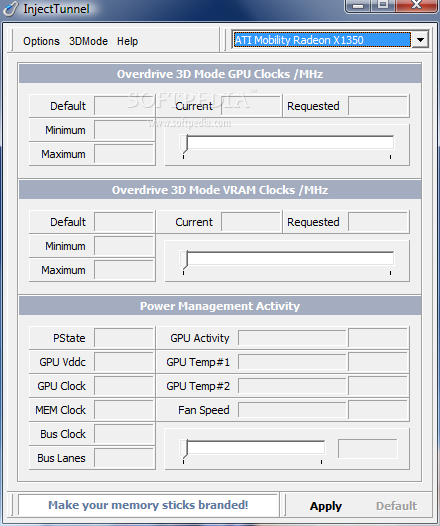Click the GPU Activity percentage value box
The width and height of the screenshot is (440, 526).
click(x=378, y=338)
